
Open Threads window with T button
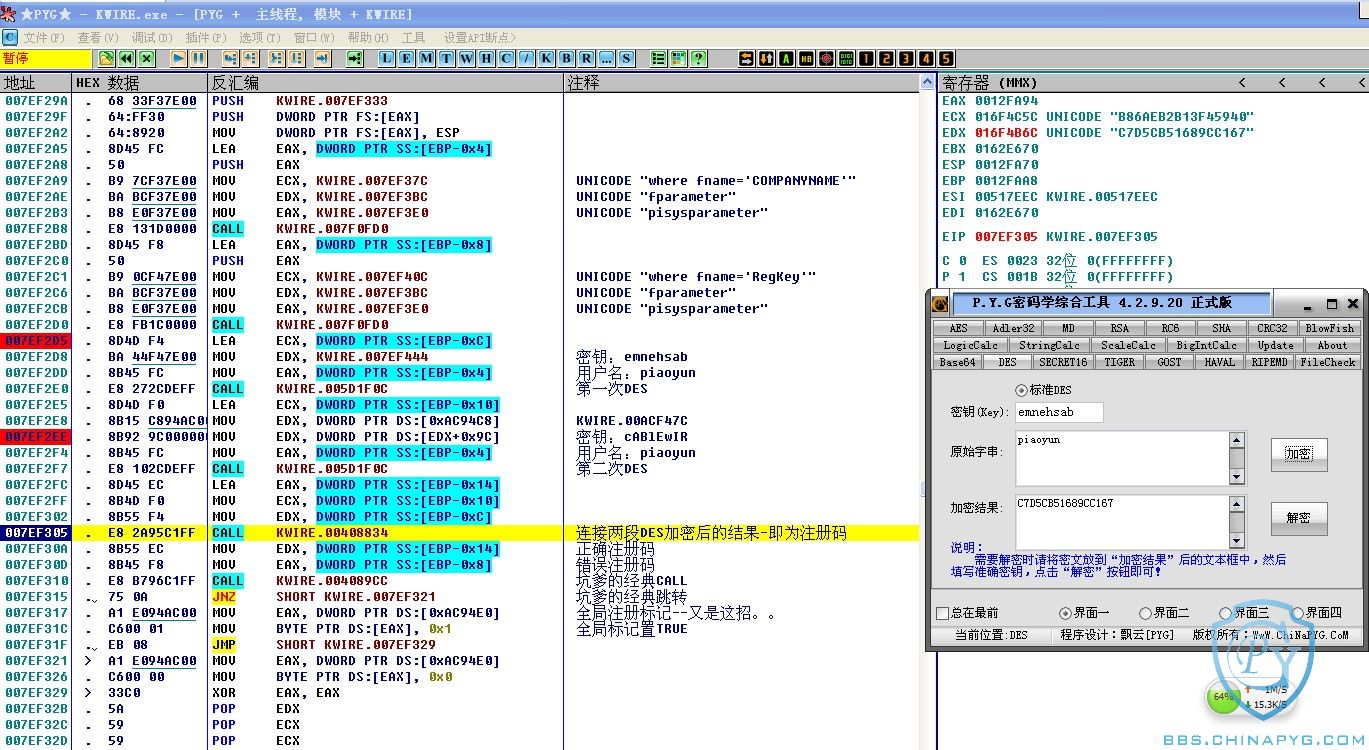click(446, 58)
